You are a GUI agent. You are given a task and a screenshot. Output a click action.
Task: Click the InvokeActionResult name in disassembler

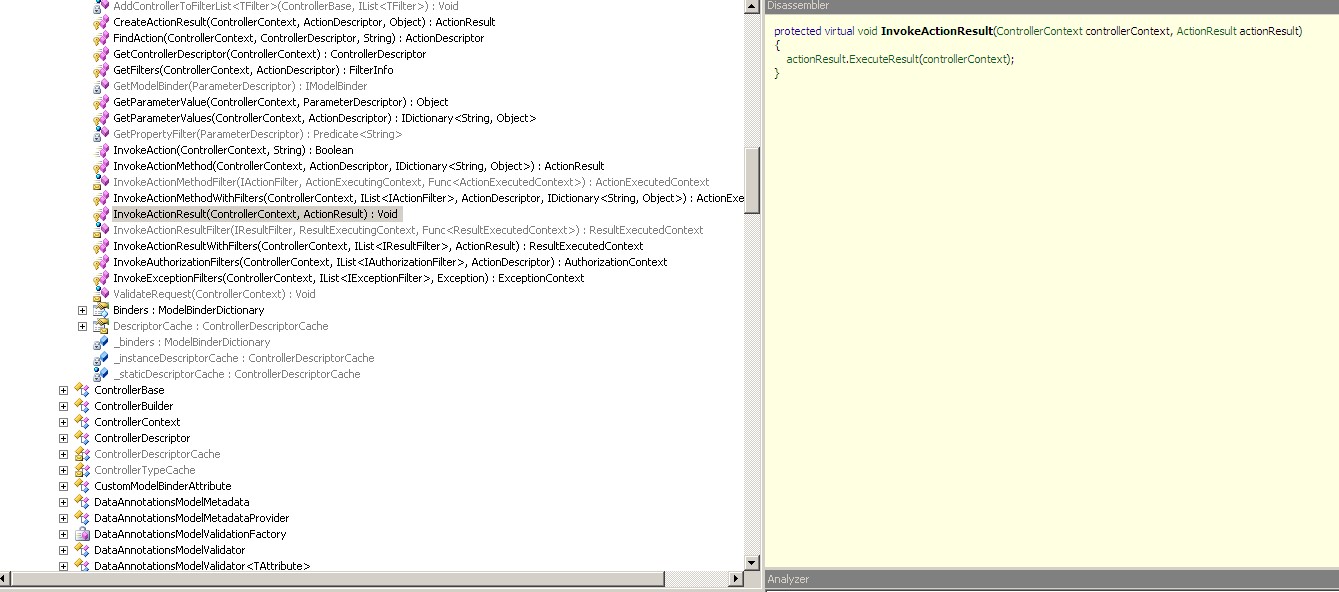pyautogui.click(x=937, y=32)
